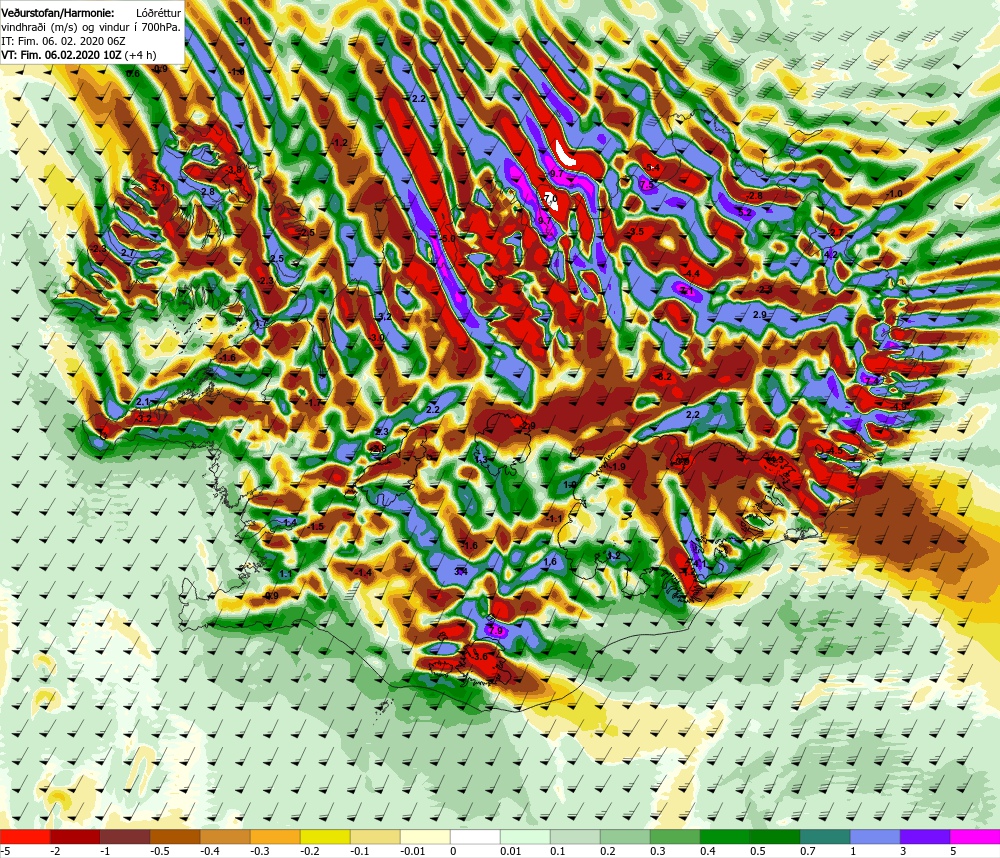Click the "VT: Fim. 06.02.2020 10Z (+4 h)" line
The width and height of the screenshot is (1000, 858).
(x=78, y=55)
